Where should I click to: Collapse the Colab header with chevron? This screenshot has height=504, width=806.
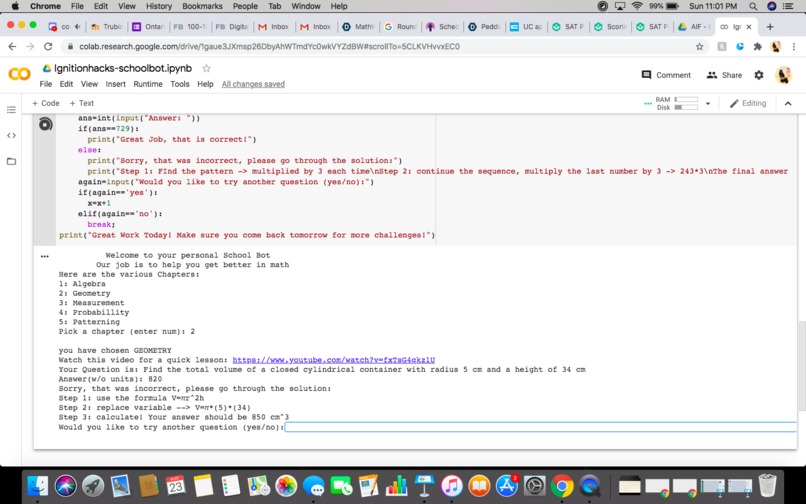tap(787, 103)
